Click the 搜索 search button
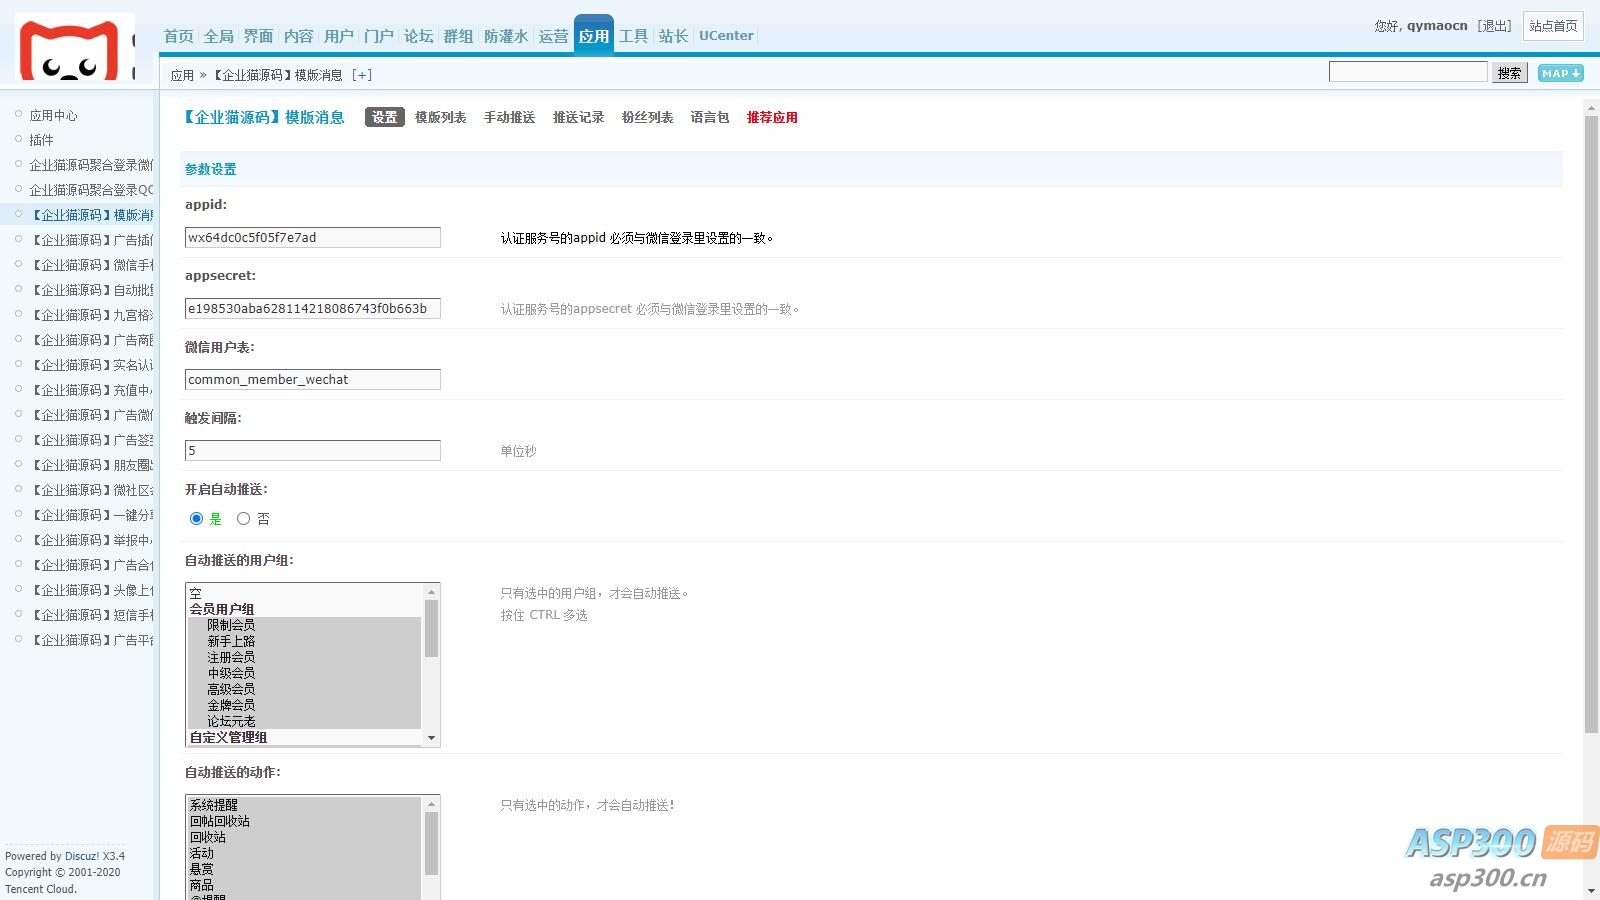1600x900 pixels. click(1509, 73)
